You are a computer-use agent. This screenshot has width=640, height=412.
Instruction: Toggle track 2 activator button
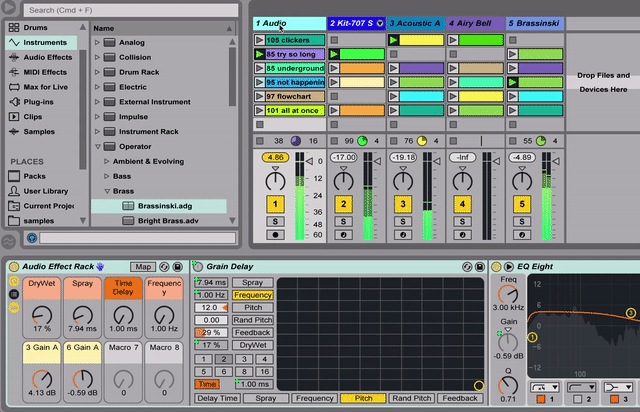(343, 204)
